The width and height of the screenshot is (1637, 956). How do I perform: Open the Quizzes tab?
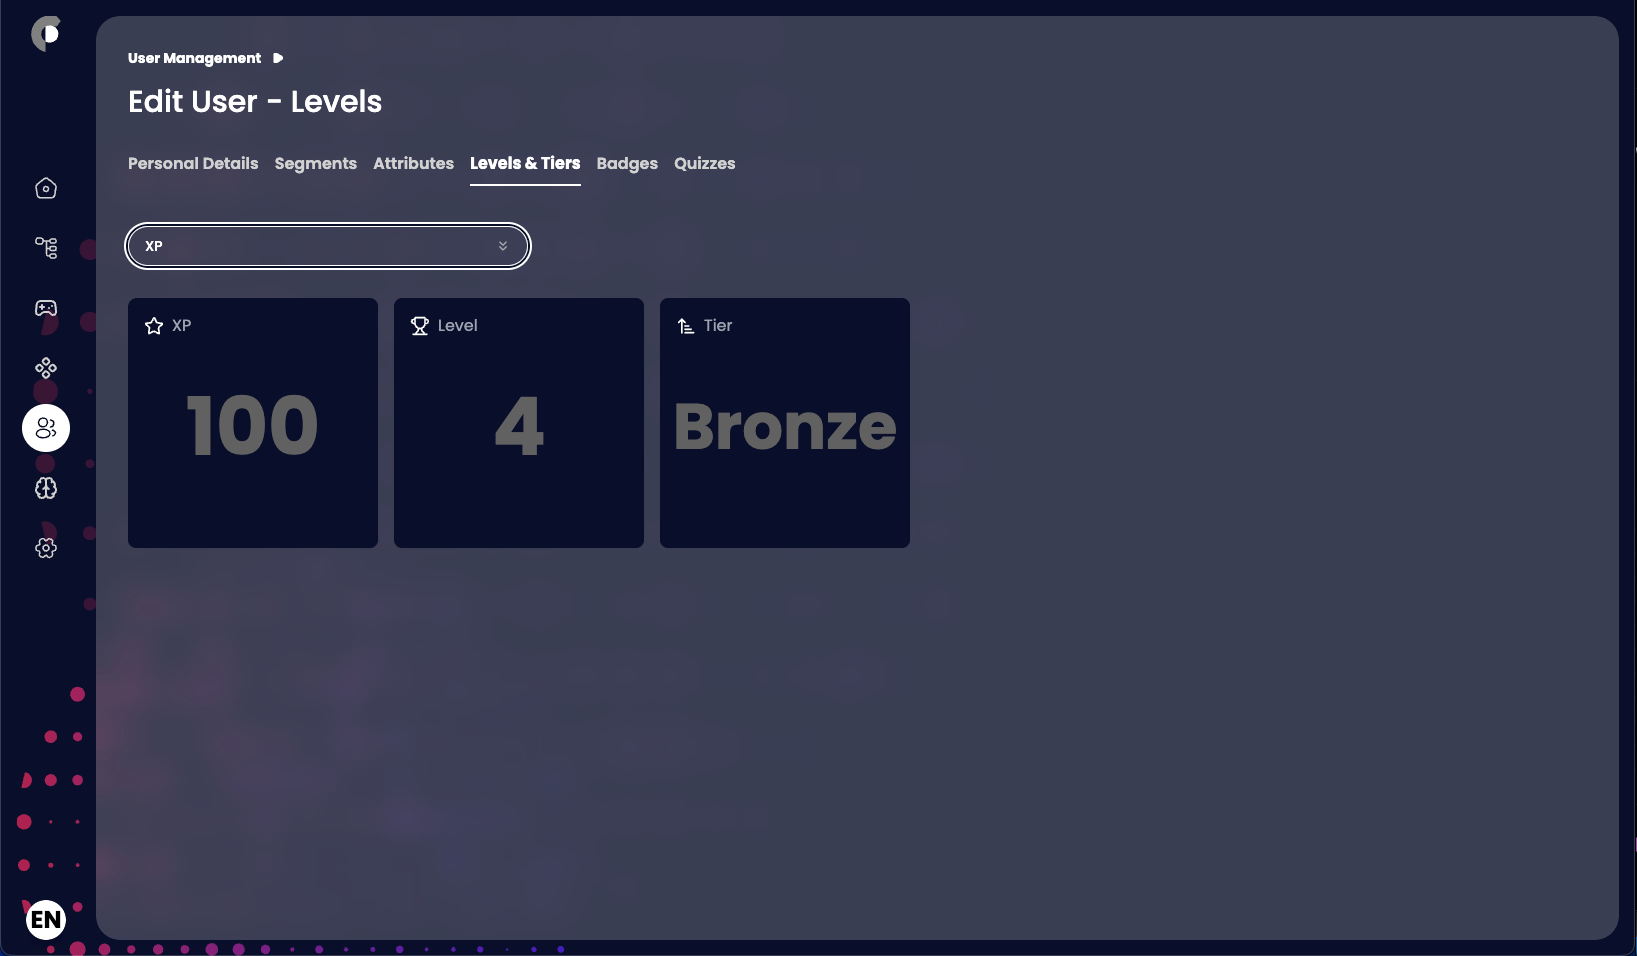(704, 163)
